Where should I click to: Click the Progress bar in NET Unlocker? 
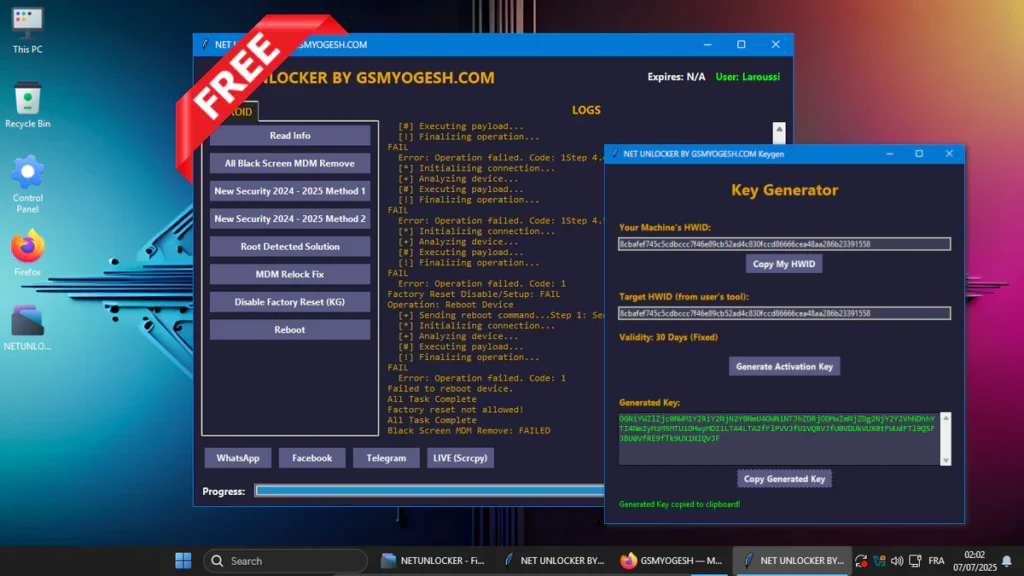430,490
